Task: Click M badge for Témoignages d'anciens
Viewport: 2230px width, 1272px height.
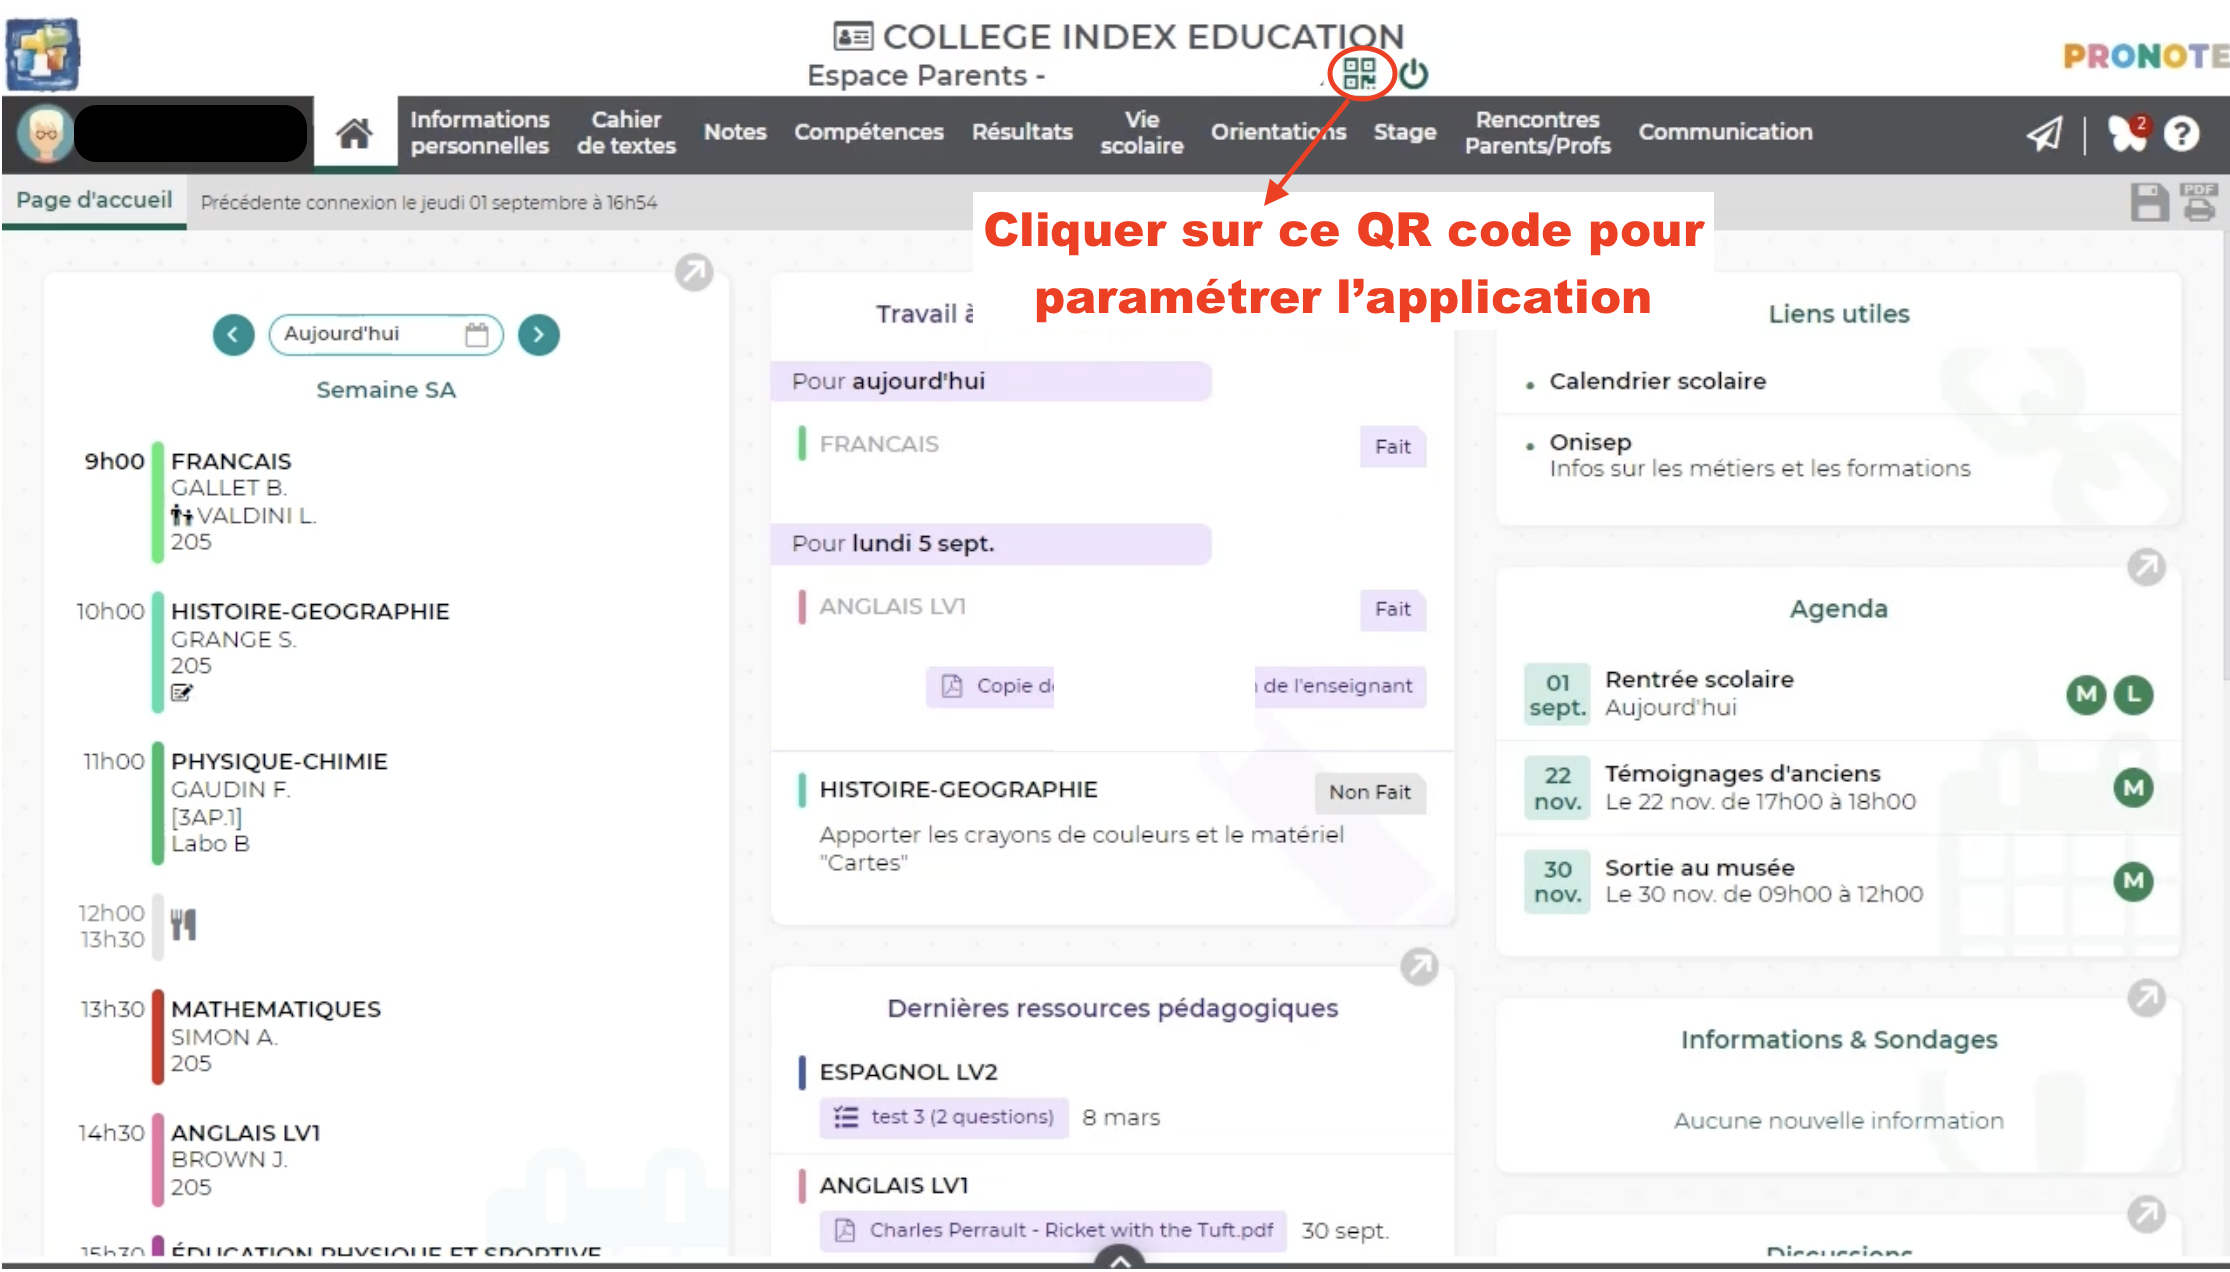Action: [2133, 788]
